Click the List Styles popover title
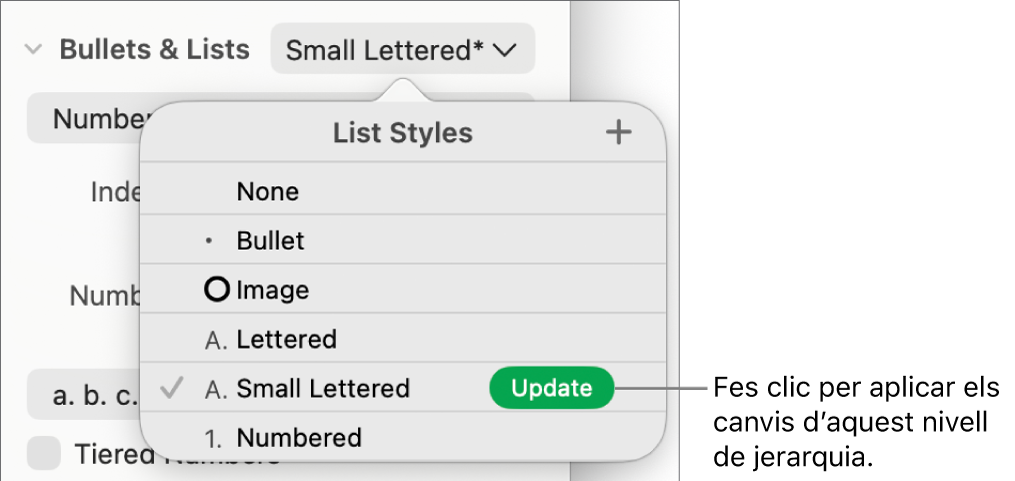The width and height of the screenshot is (1015, 481). click(x=403, y=133)
